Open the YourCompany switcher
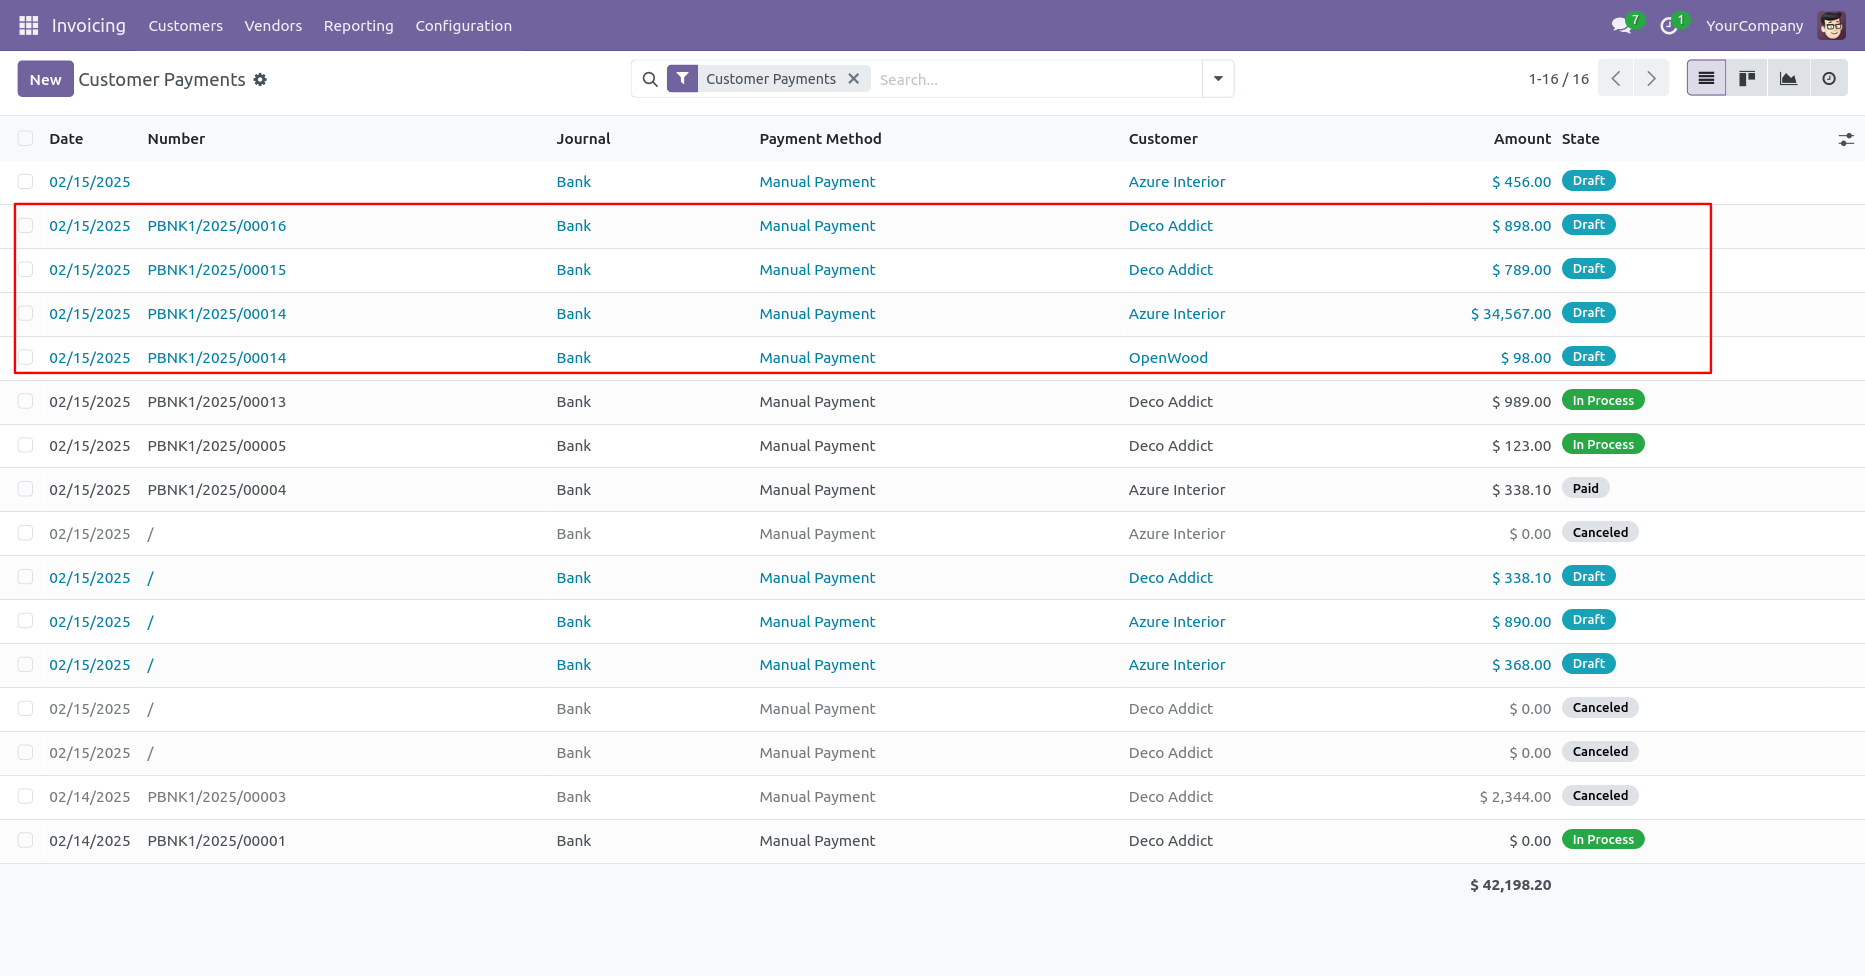This screenshot has height=976, width=1865. pyautogui.click(x=1755, y=26)
